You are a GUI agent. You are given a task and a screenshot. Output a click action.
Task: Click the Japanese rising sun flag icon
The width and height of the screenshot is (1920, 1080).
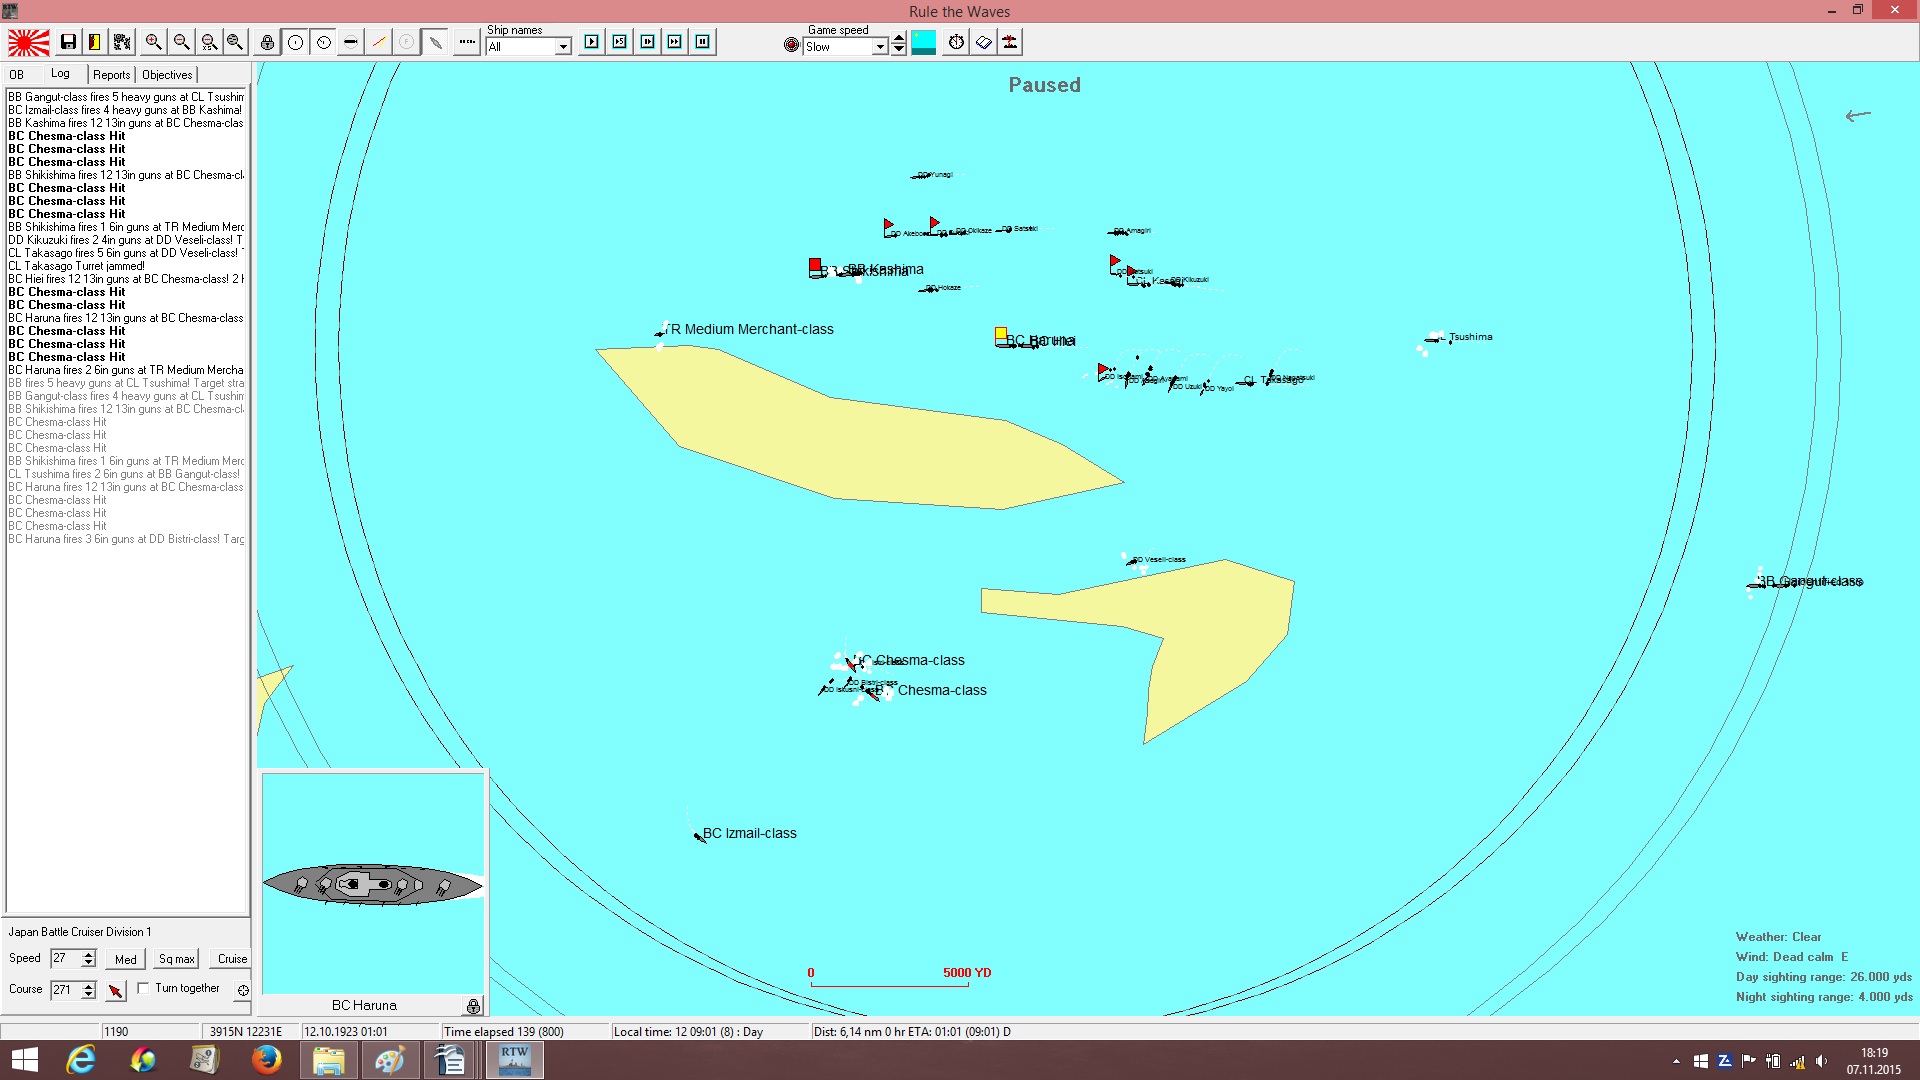coord(29,42)
